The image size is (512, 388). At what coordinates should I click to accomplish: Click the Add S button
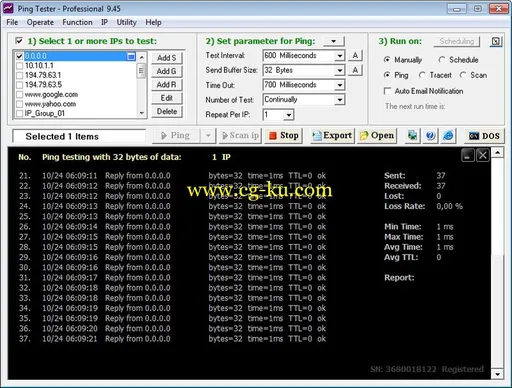[167, 58]
